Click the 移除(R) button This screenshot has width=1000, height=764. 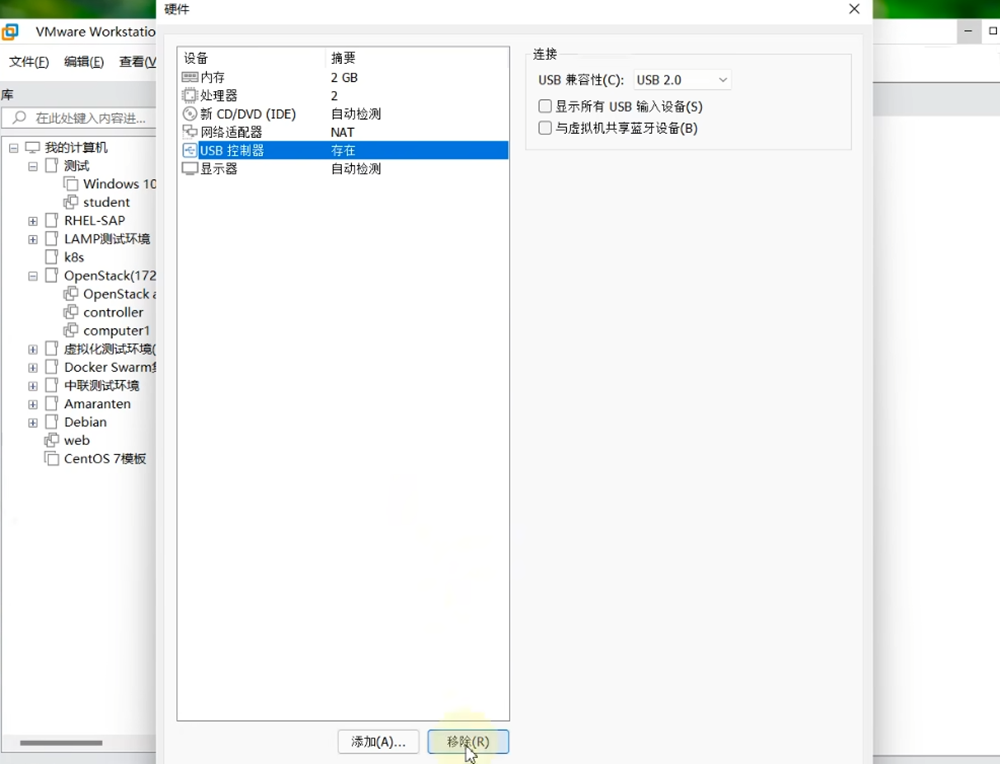(x=468, y=742)
